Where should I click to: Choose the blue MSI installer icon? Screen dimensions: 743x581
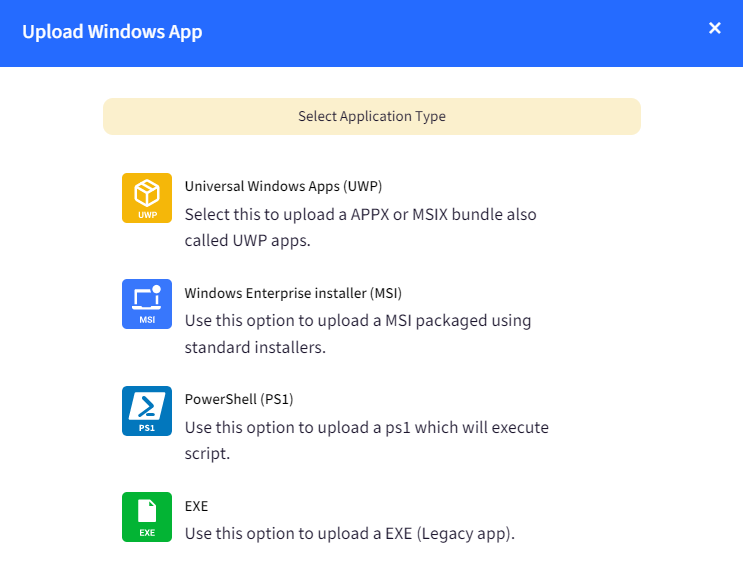tap(147, 304)
